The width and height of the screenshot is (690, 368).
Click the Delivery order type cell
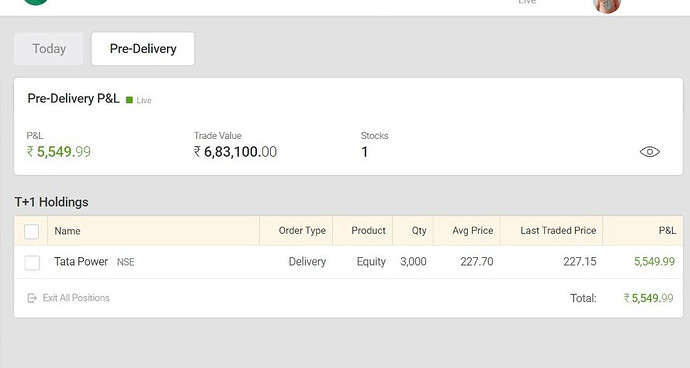[307, 261]
